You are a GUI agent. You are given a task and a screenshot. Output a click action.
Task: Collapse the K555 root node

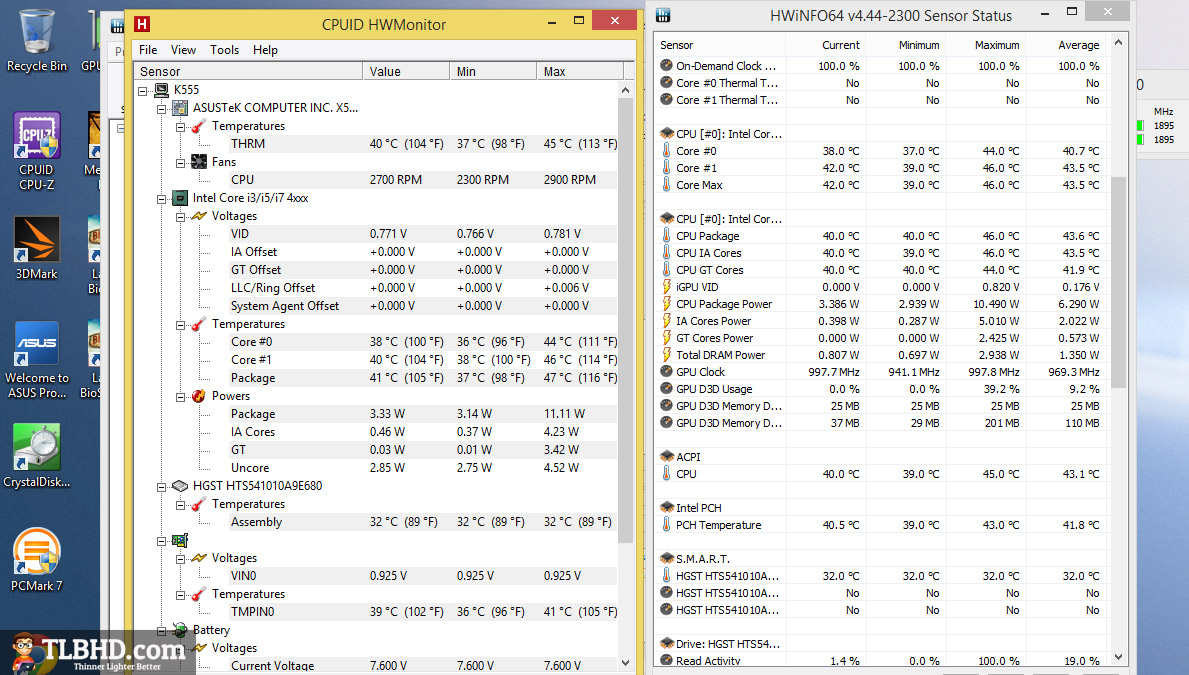[x=143, y=90]
